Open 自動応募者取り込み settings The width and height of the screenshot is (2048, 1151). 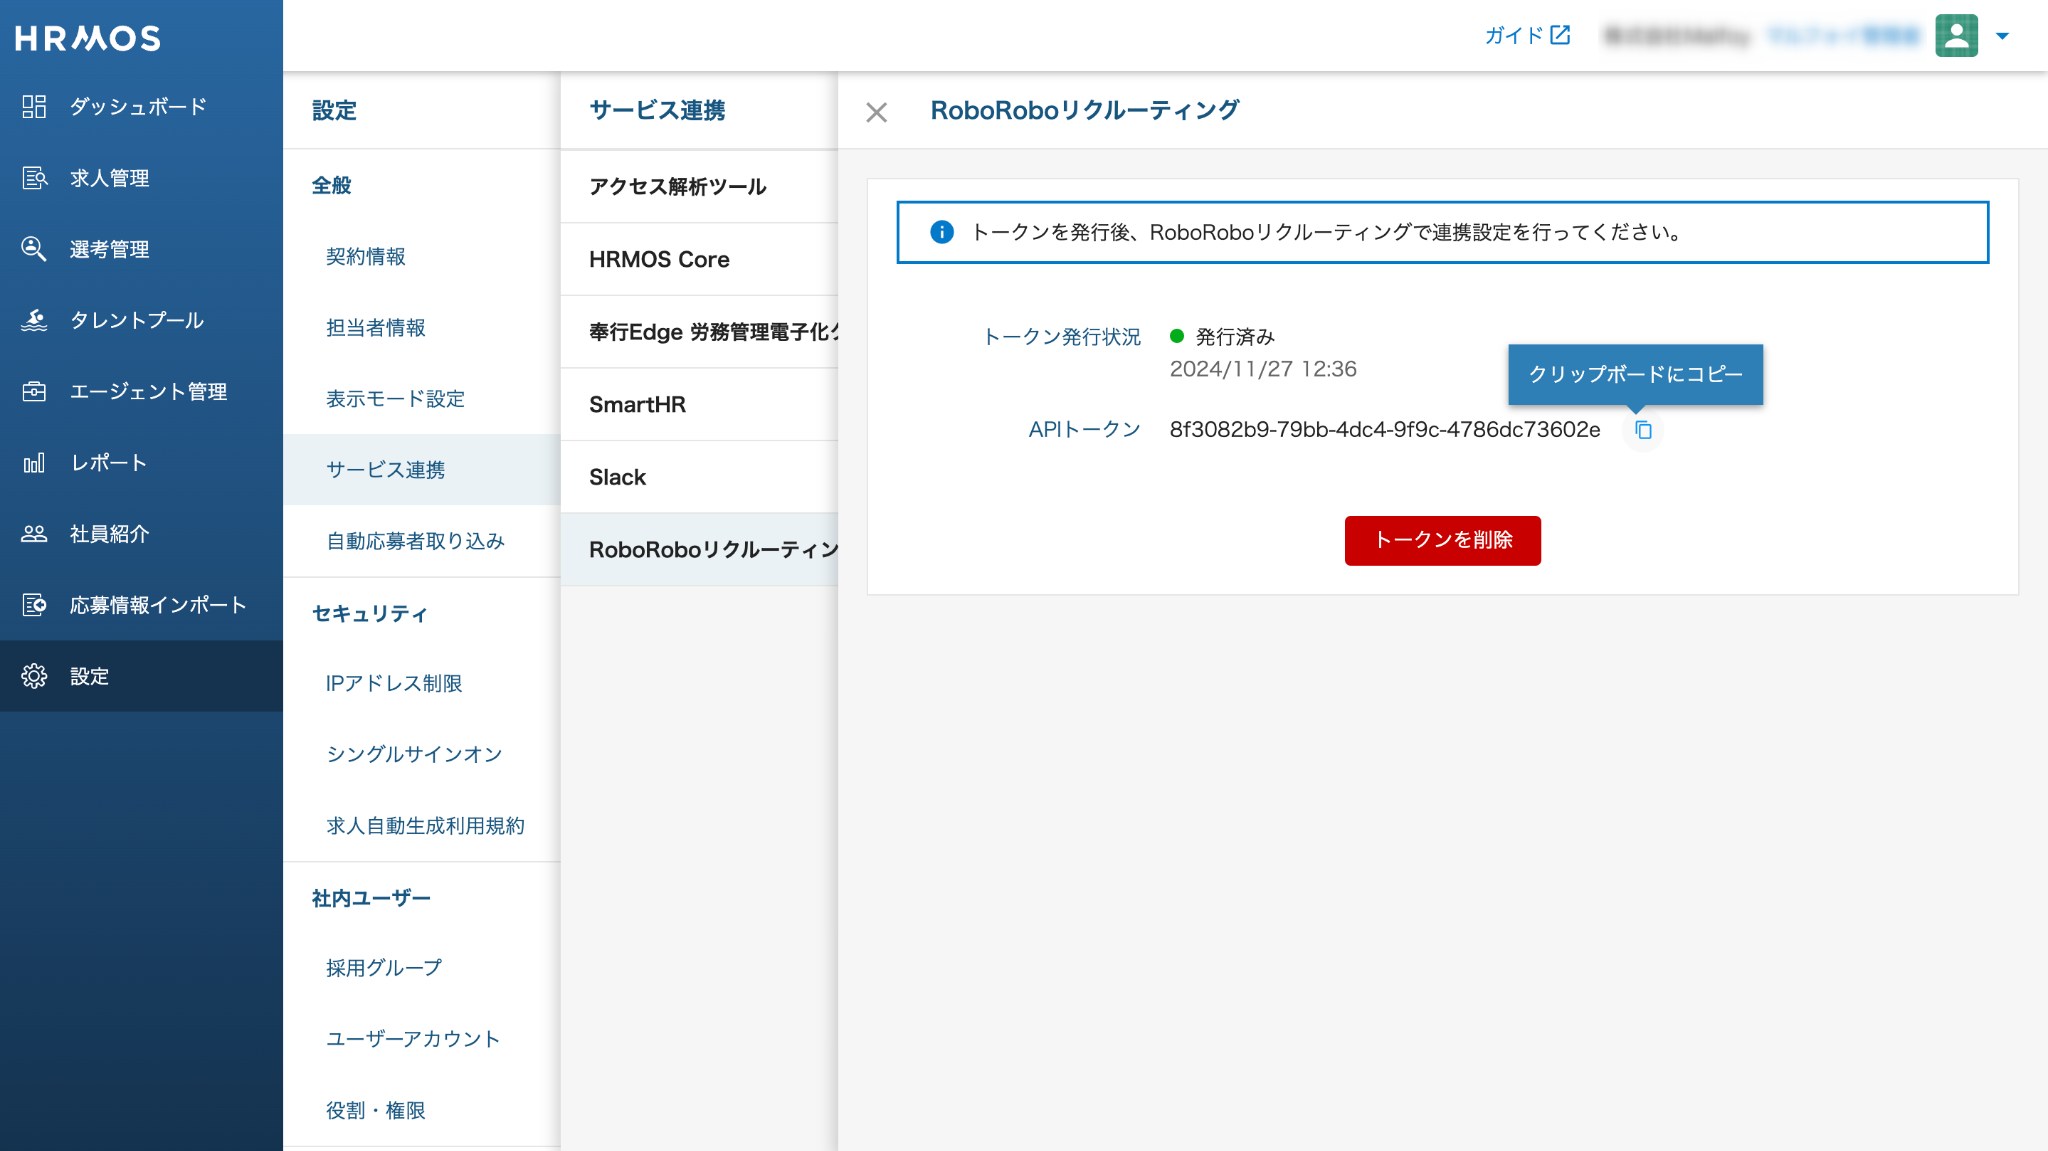(x=421, y=540)
